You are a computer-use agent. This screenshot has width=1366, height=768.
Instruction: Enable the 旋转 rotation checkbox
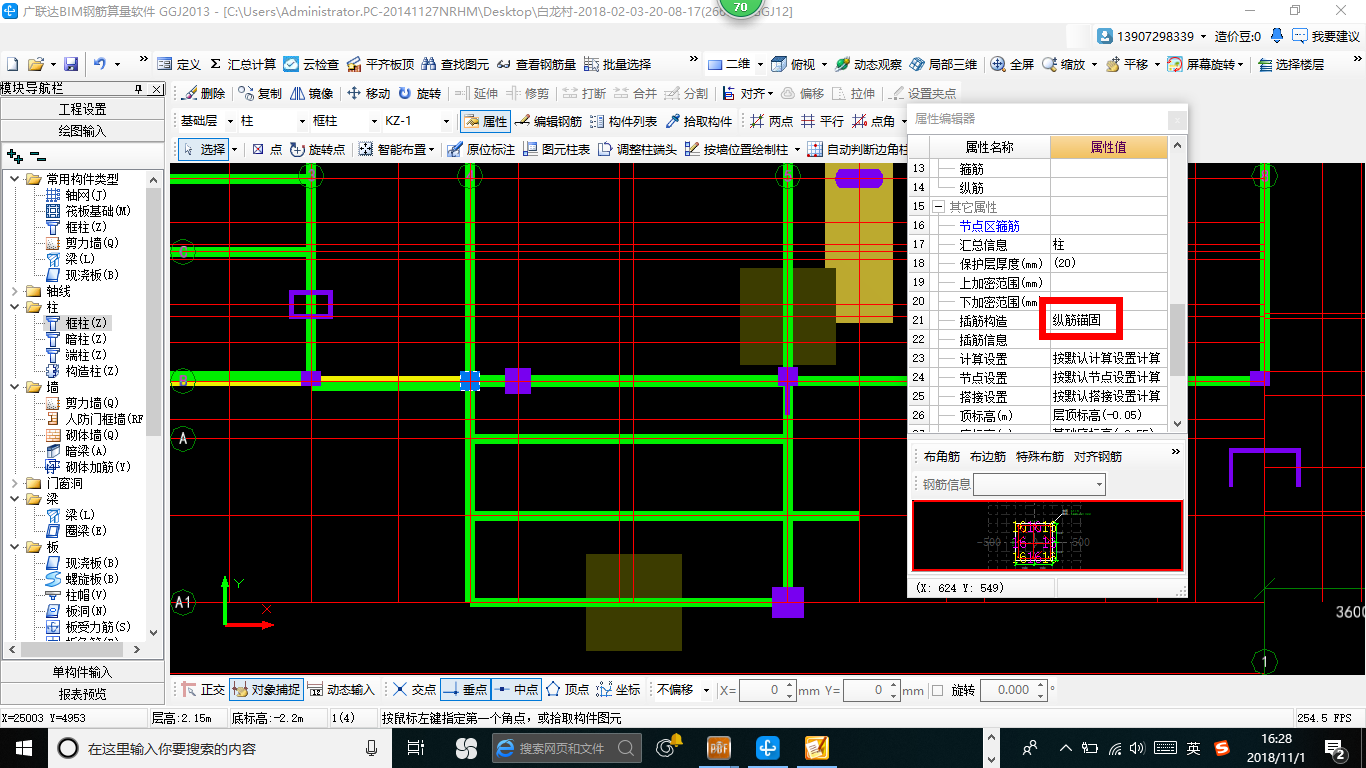(937, 690)
